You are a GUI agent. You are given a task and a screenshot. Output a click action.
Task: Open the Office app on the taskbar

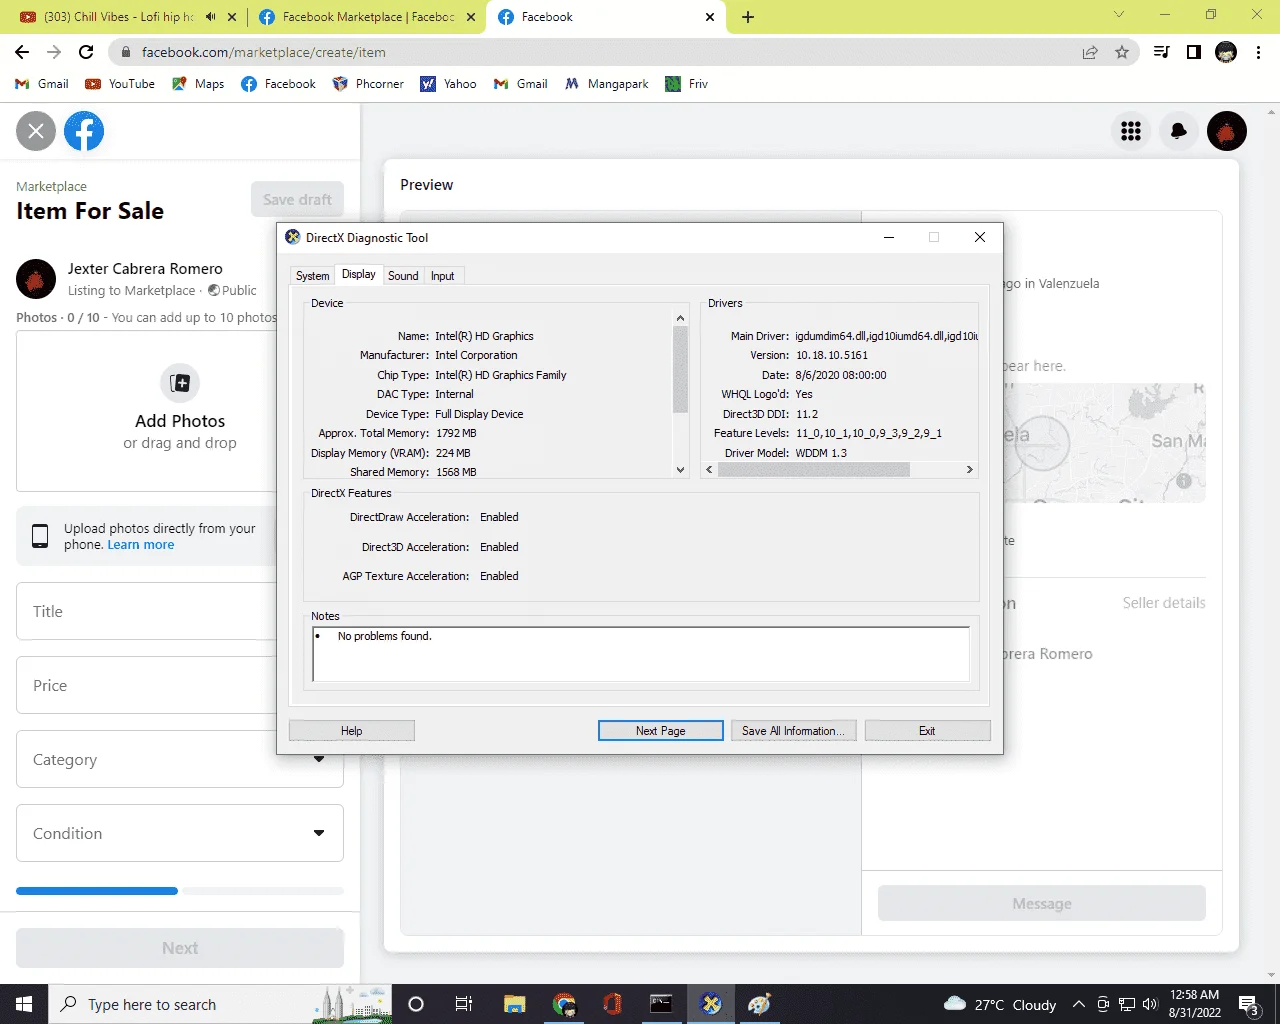click(x=613, y=1004)
